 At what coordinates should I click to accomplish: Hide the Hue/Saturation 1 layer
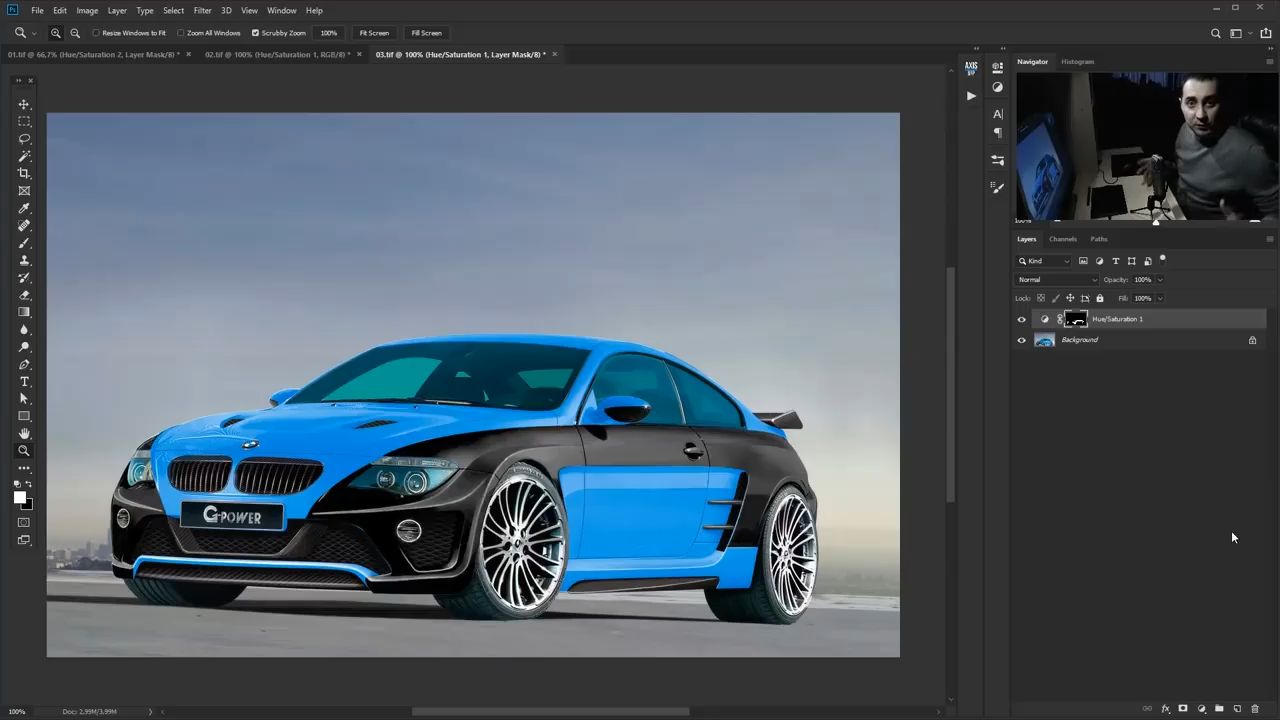pyautogui.click(x=1021, y=320)
